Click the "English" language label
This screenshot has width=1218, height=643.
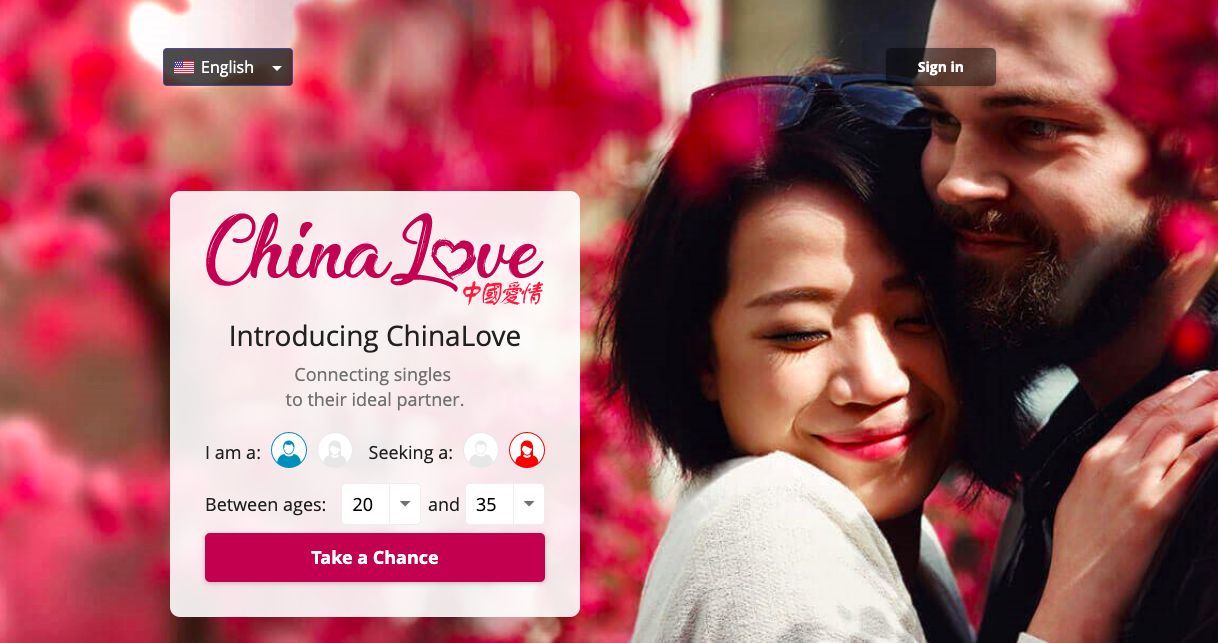click(x=227, y=67)
